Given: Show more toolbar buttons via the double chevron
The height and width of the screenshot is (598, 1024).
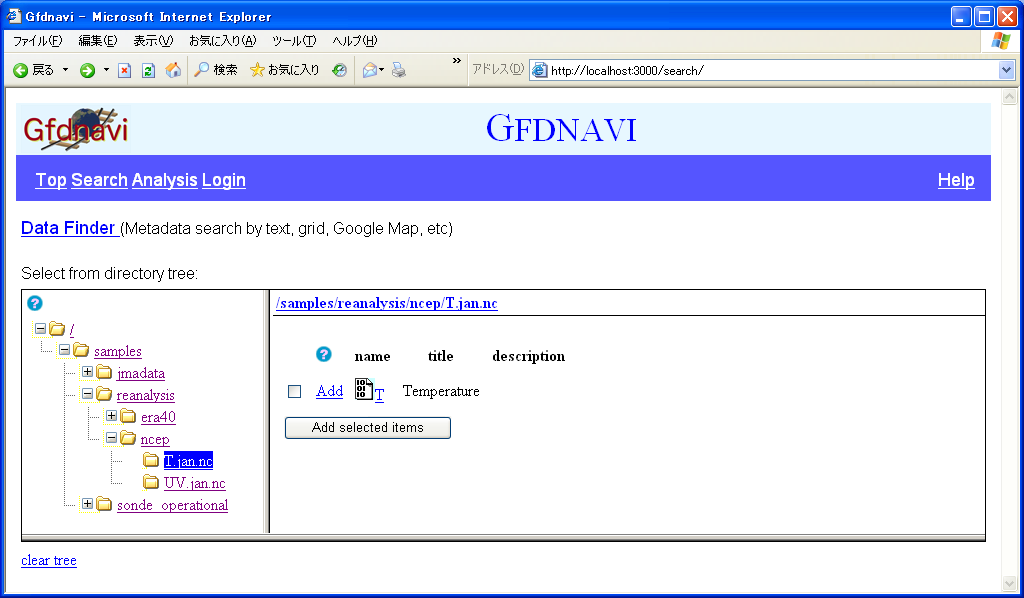Looking at the screenshot, I should [x=456, y=61].
